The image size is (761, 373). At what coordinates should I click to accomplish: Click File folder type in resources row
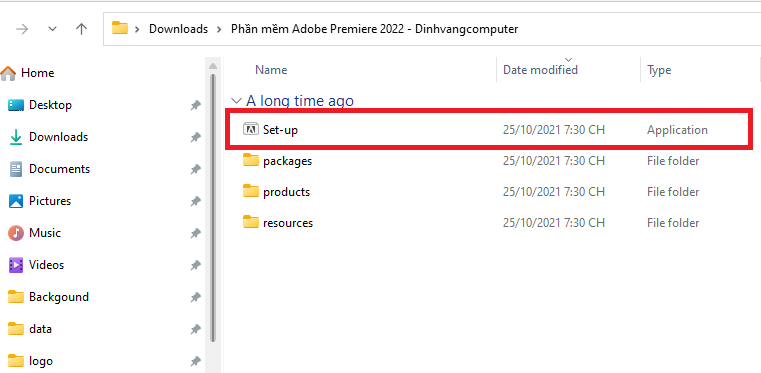[673, 223]
